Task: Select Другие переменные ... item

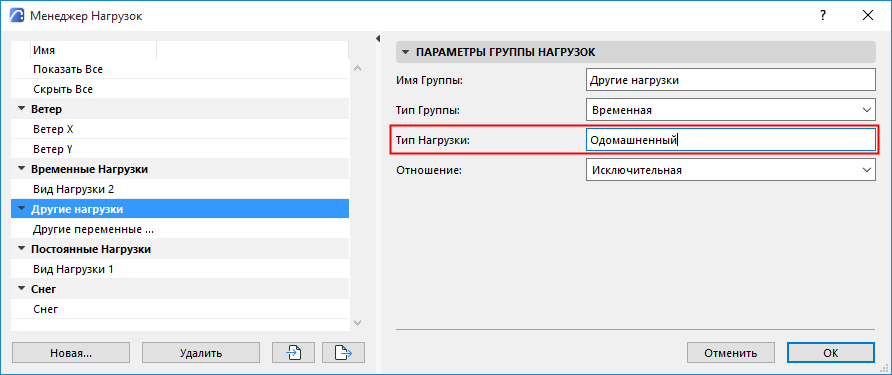Action: pyautogui.click(x=180, y=229)
